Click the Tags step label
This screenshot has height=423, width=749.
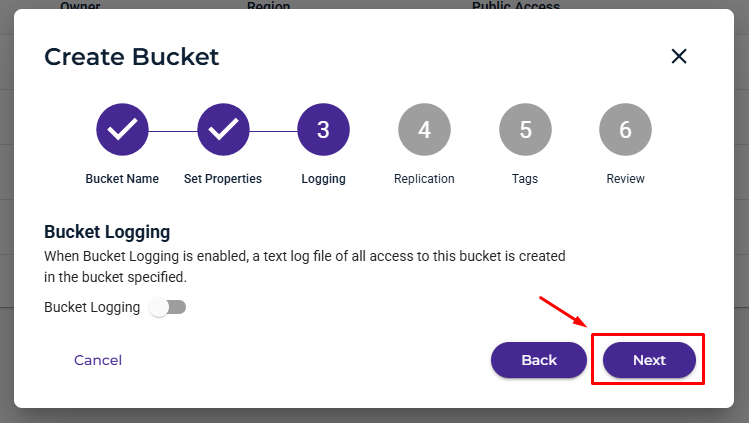(525, 179)
